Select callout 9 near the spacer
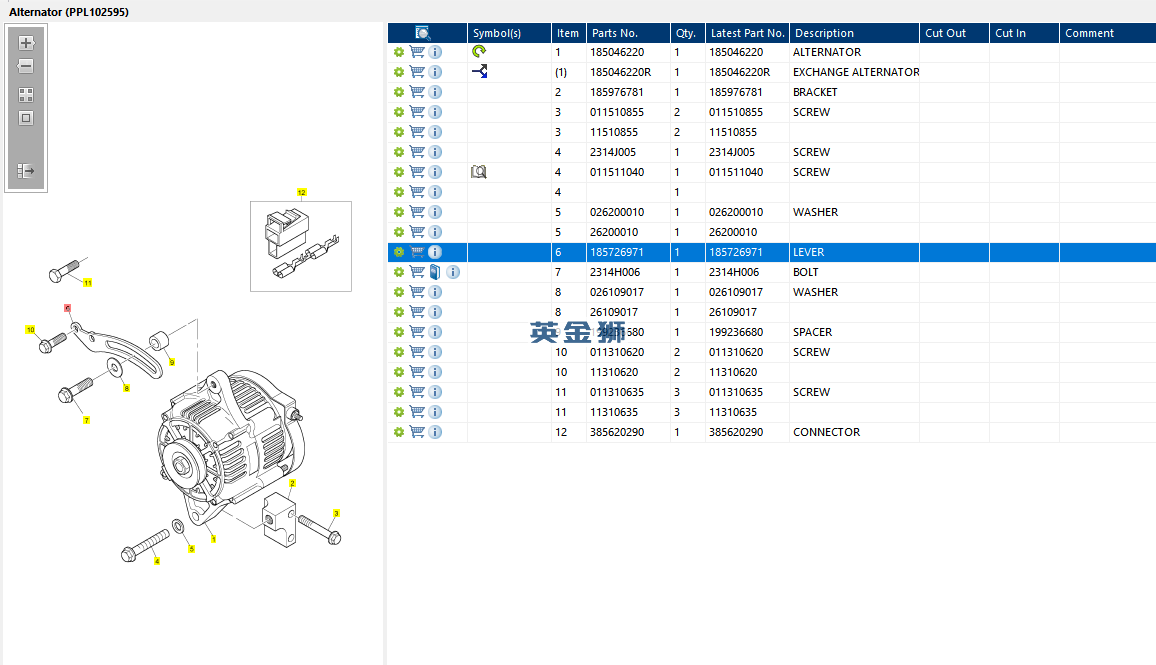 pos(172,362)
